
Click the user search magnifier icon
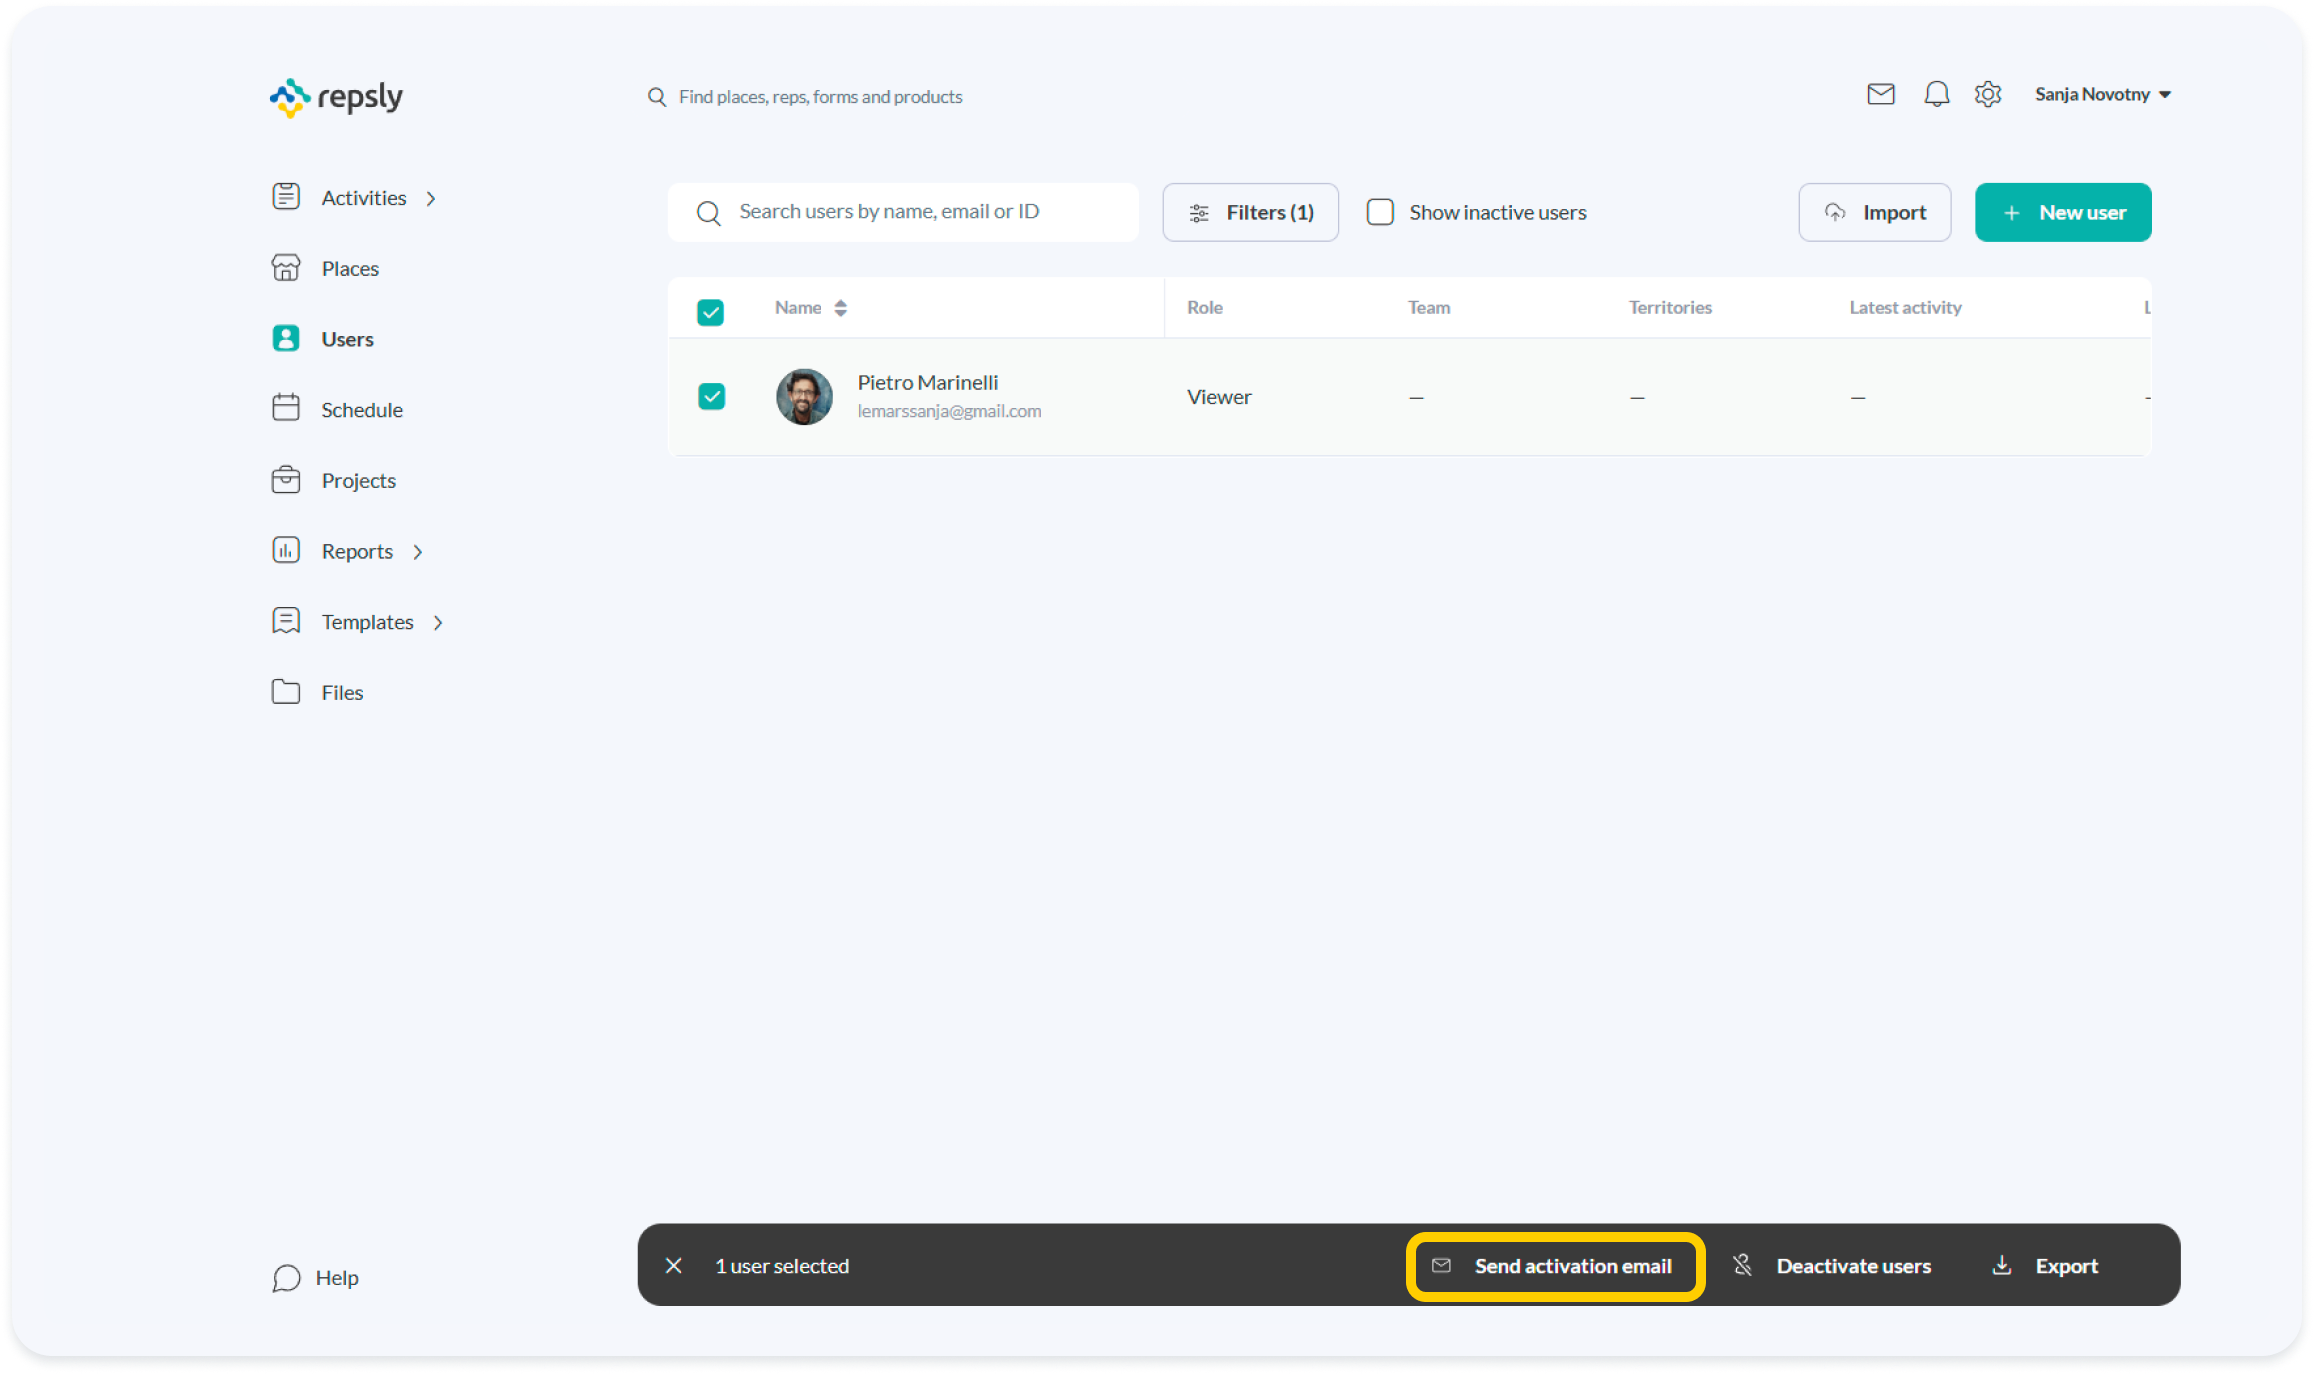708,213
